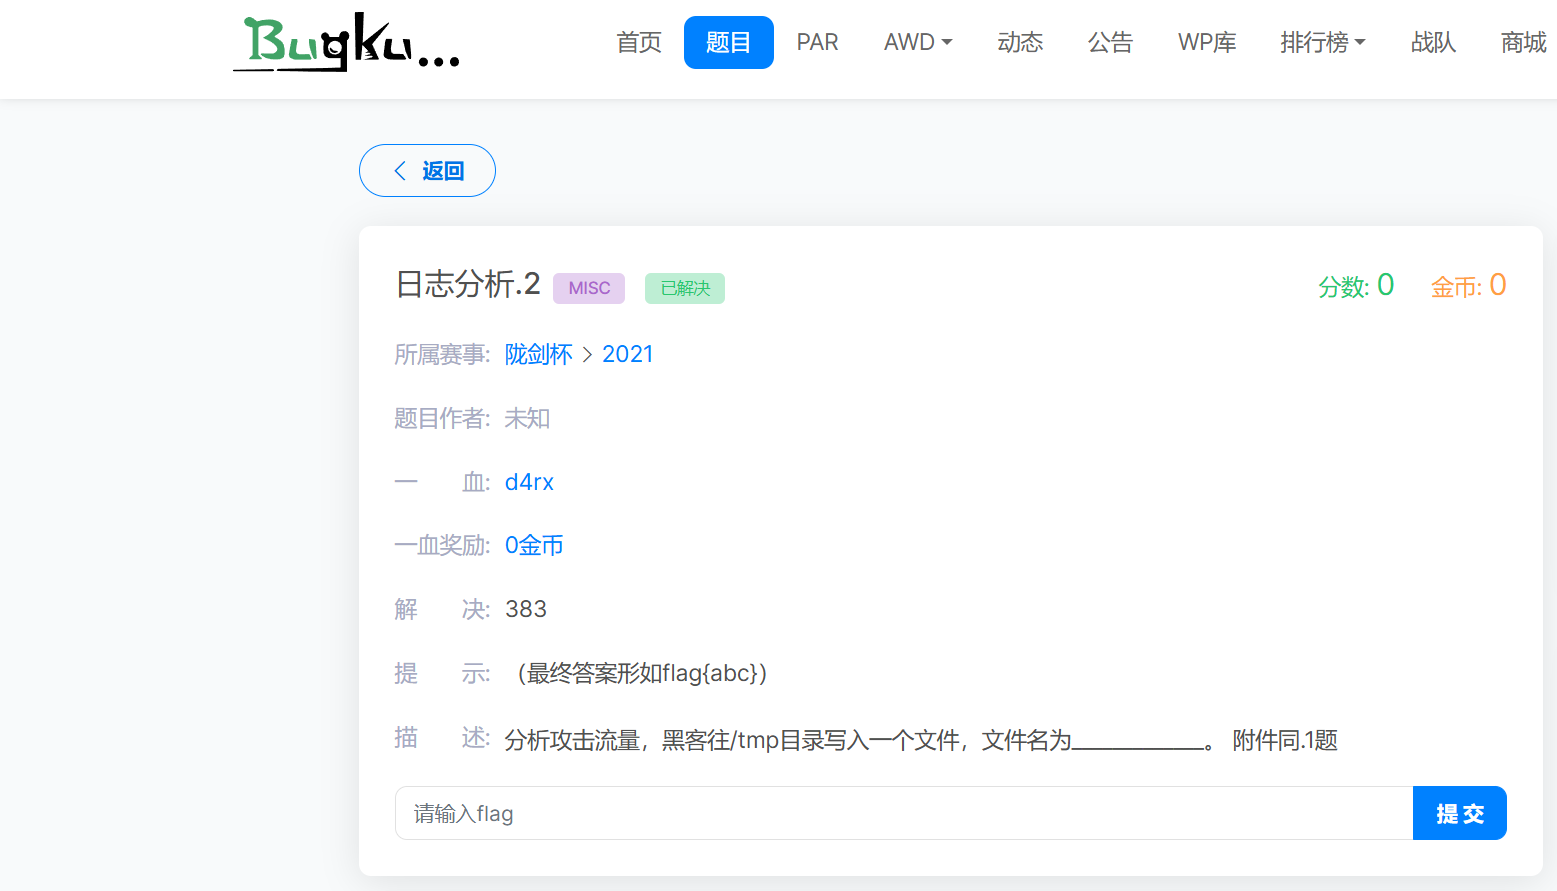Go to 动态 in the navbar
The width and height of the screenshot is (1557, 891).
click(1020, 42)
